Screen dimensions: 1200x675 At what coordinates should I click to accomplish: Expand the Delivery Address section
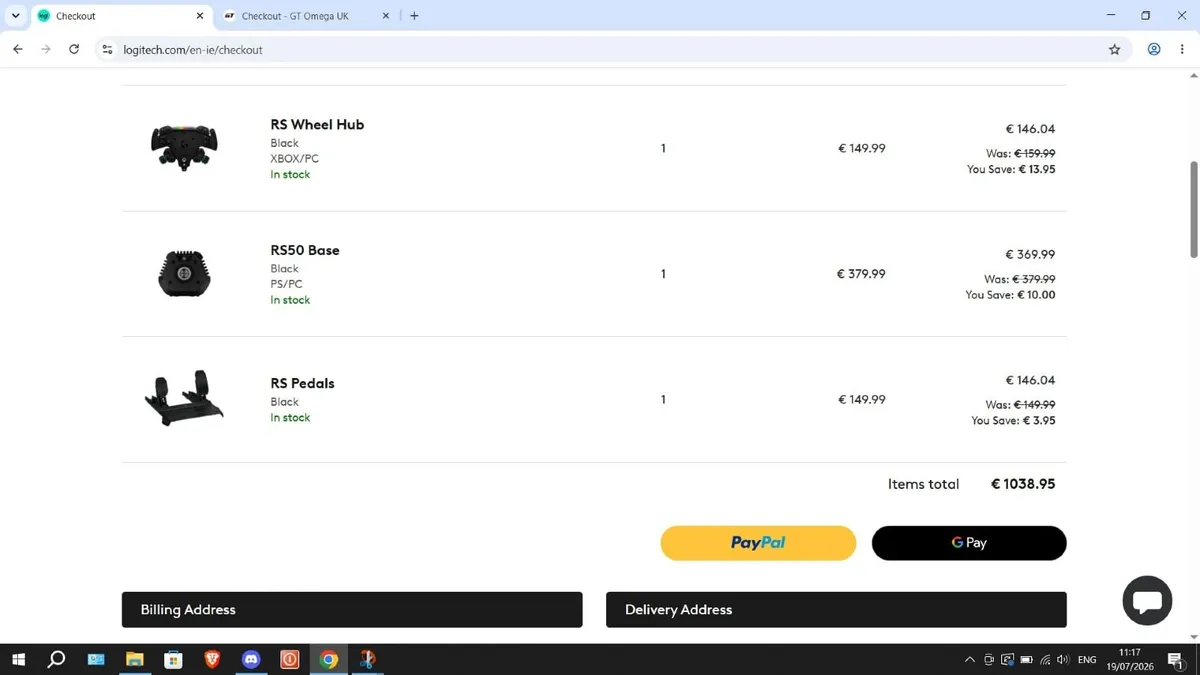[836, 609]
